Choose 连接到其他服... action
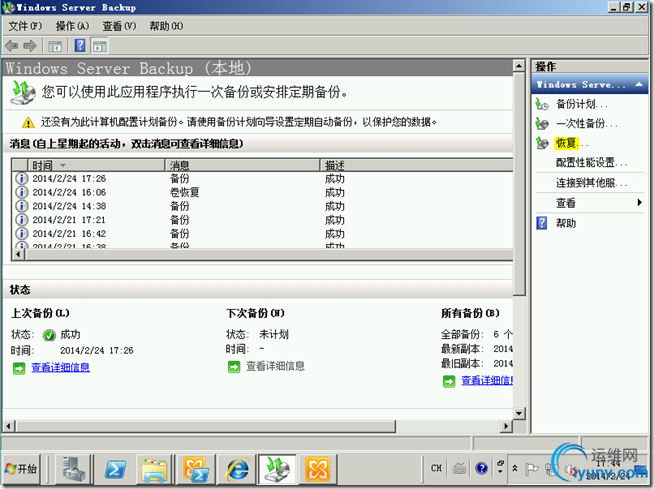This screenshot has height=489, width=654. coord(591,183)
